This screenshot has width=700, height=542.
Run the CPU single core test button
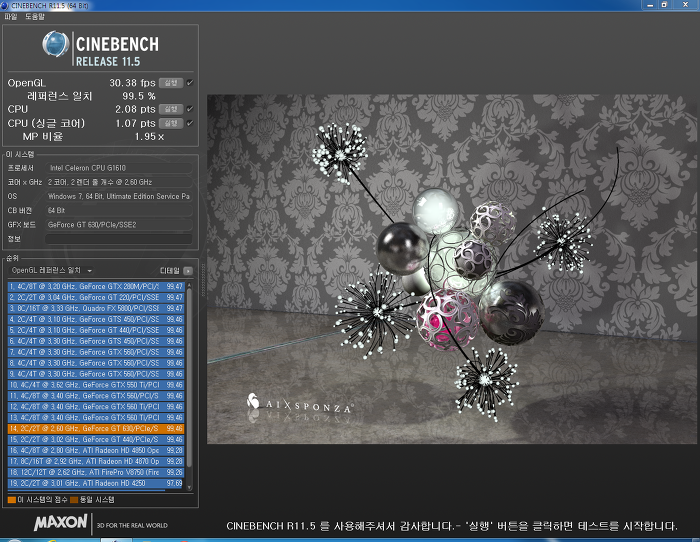click(x=171, y=123)
